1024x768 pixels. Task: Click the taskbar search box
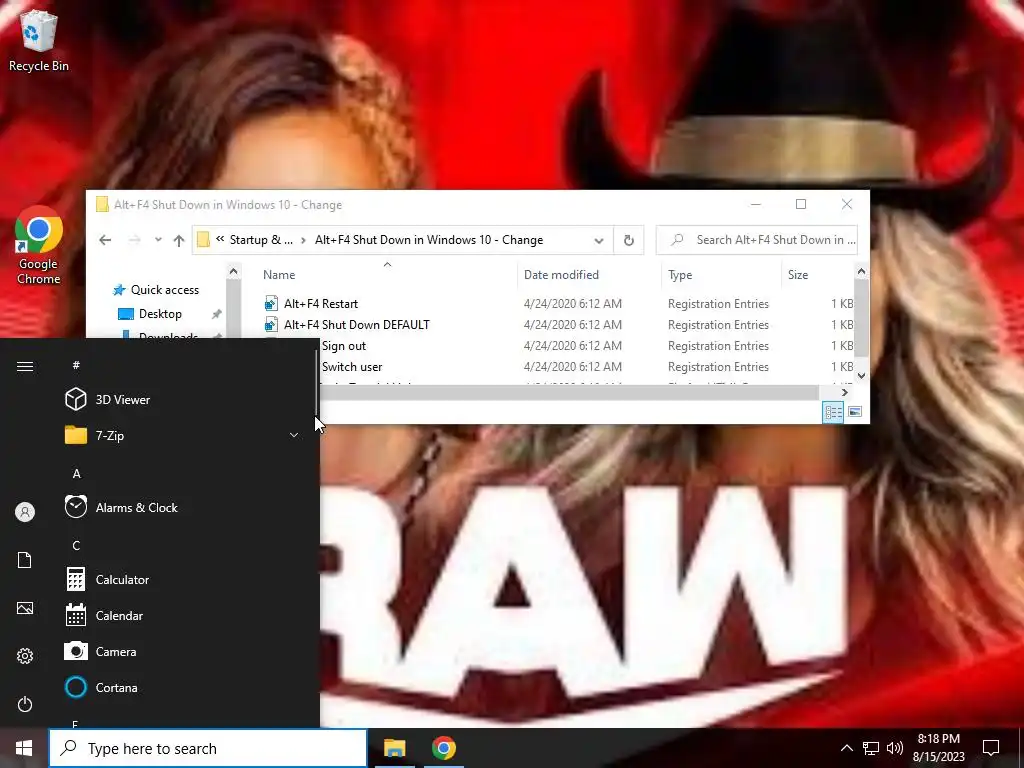tap(208, 748)
